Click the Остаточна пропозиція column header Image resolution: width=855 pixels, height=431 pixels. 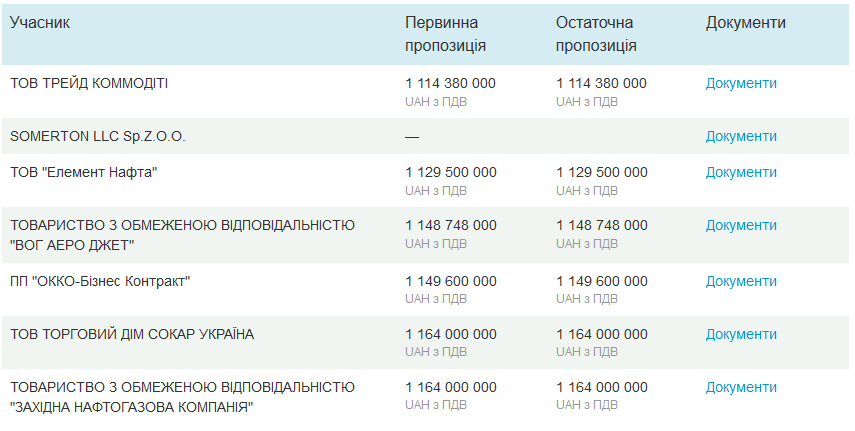pyautogui.click(x=596, y=34)
